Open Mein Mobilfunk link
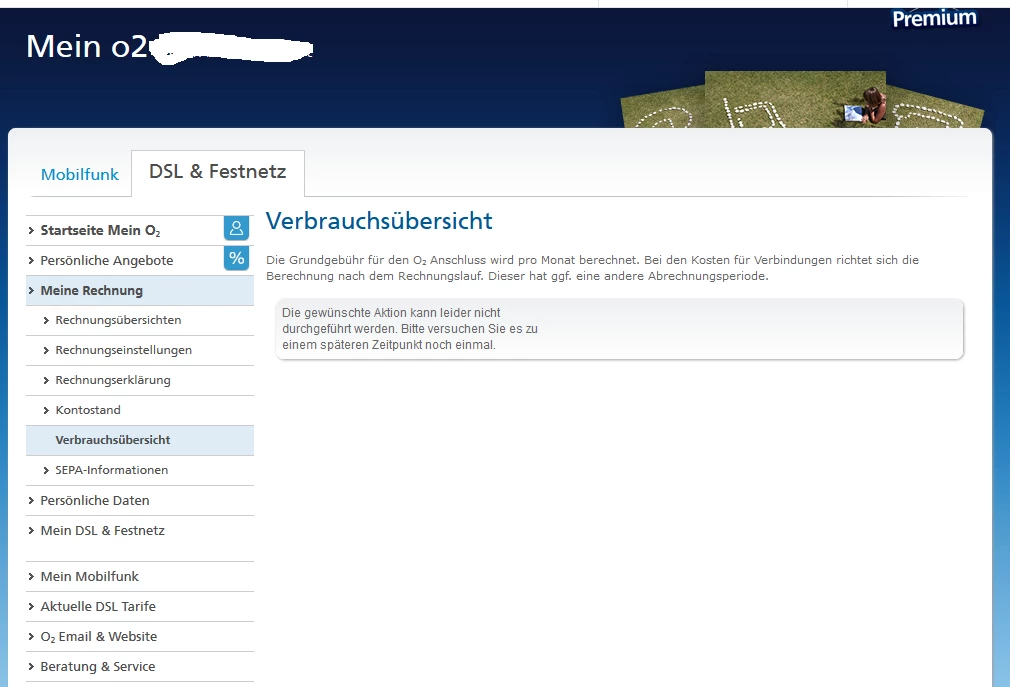Image resolution: width=1010 pixels, height=687 pixels. (x=90, y=576)
